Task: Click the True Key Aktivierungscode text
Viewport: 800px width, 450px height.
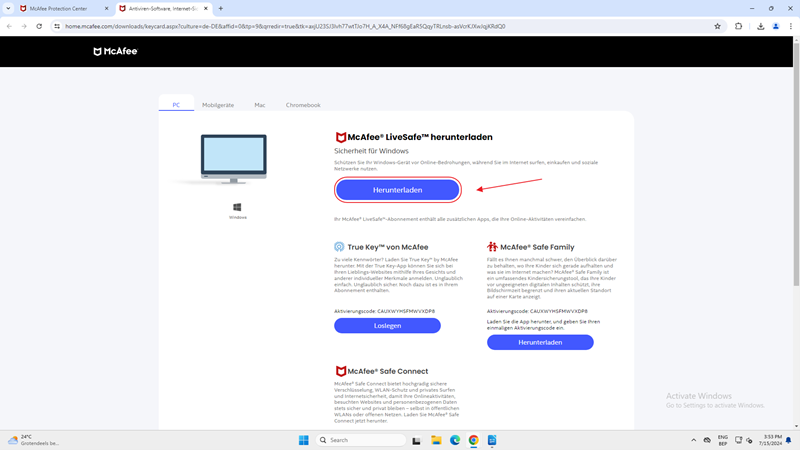Action: click(x=385, y=311)
